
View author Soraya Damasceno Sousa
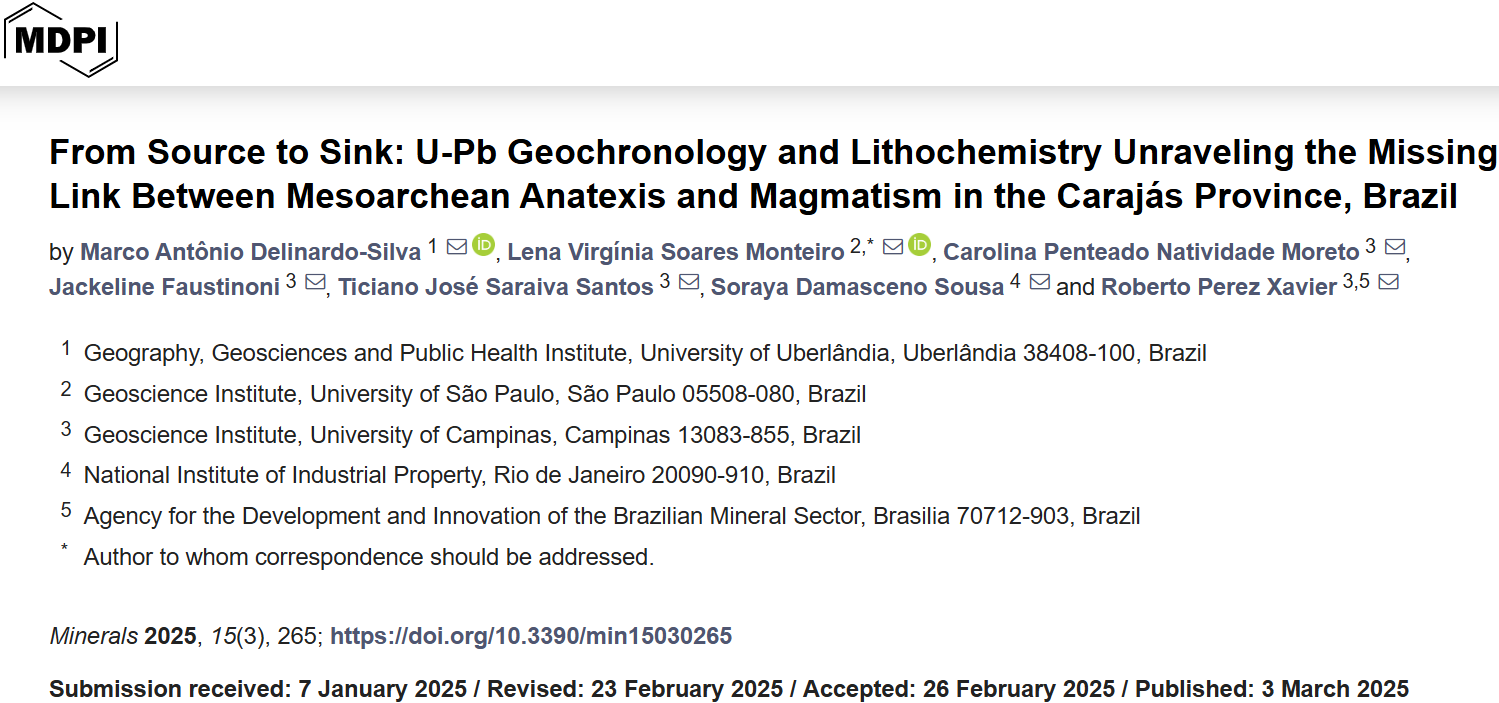click(857, 288)
